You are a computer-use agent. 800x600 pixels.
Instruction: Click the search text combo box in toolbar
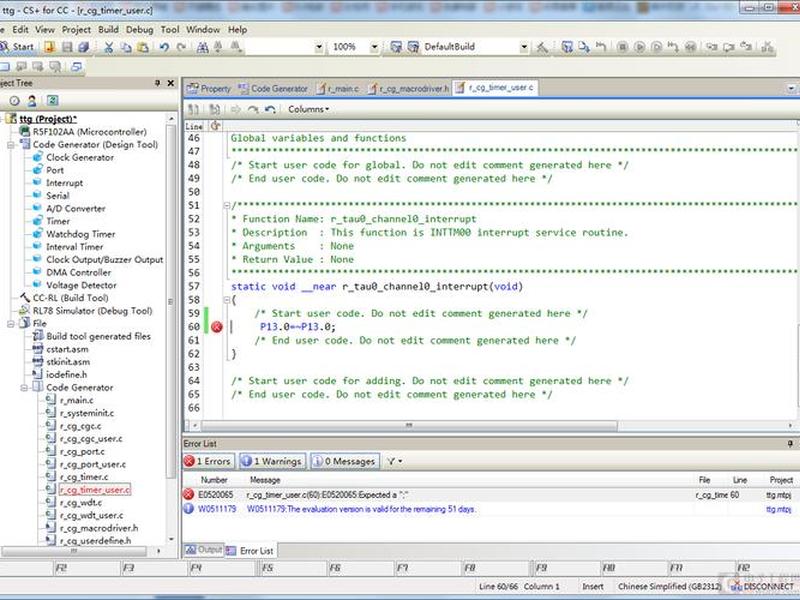[x=285, y=47]
